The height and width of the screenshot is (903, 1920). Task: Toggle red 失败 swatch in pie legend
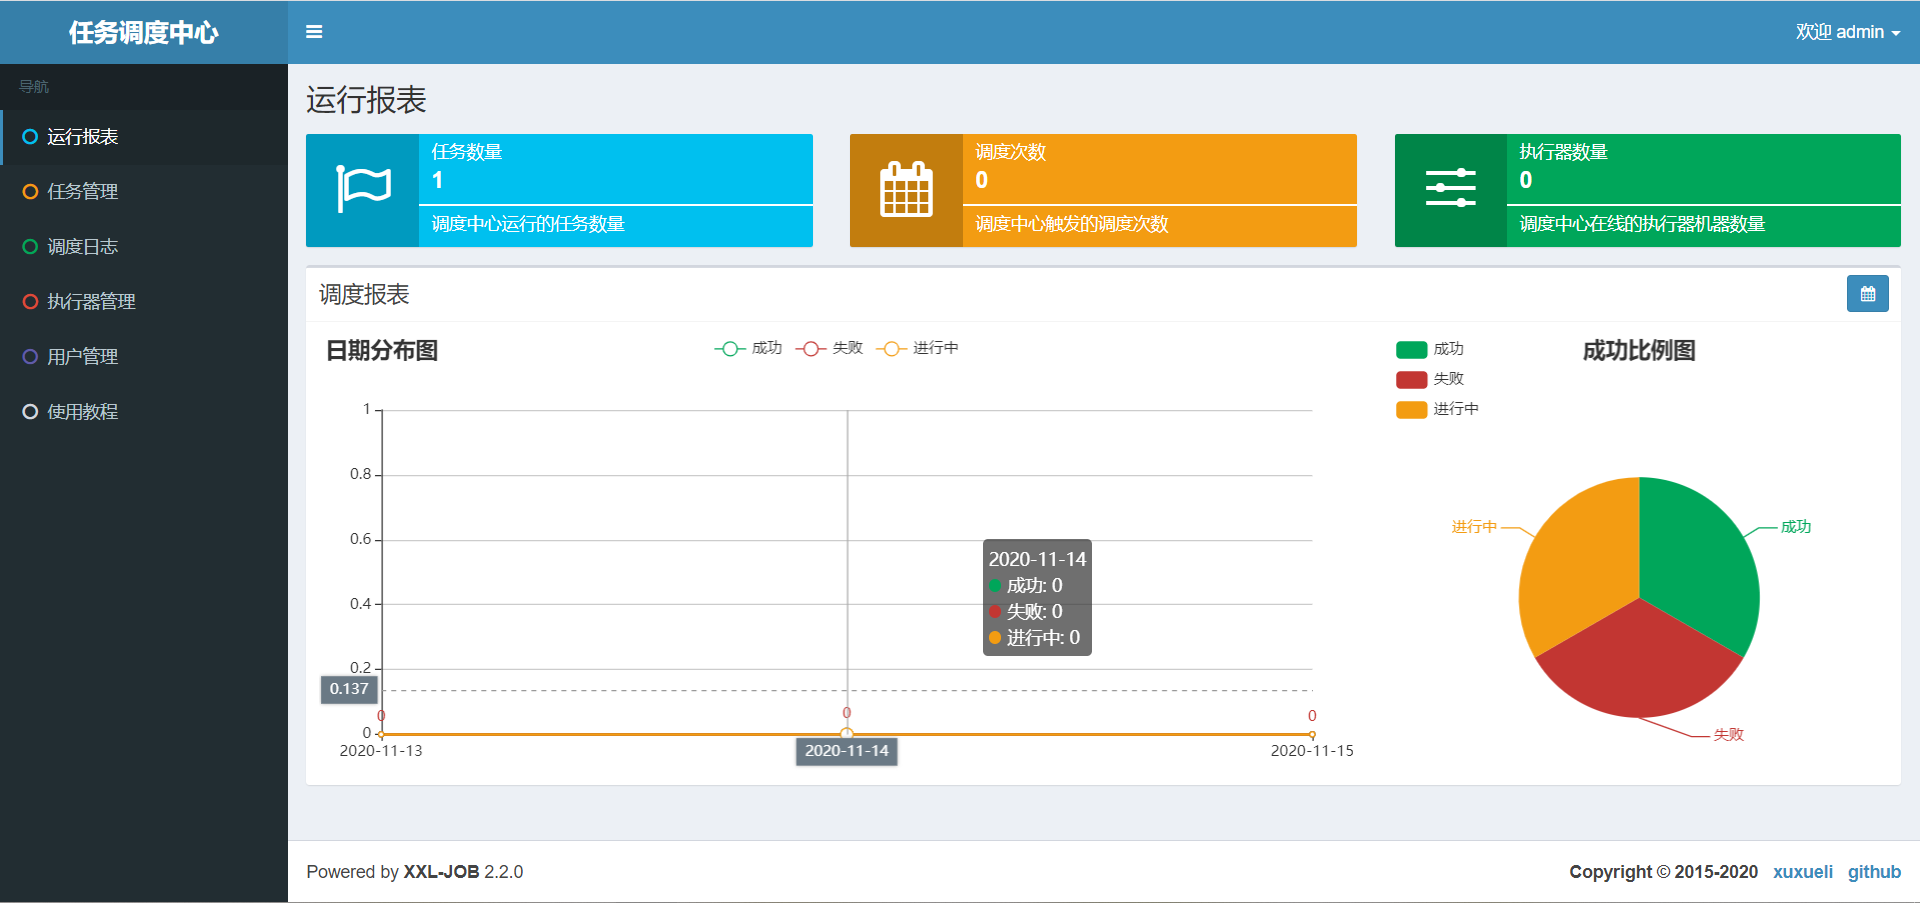point(1411,379)
